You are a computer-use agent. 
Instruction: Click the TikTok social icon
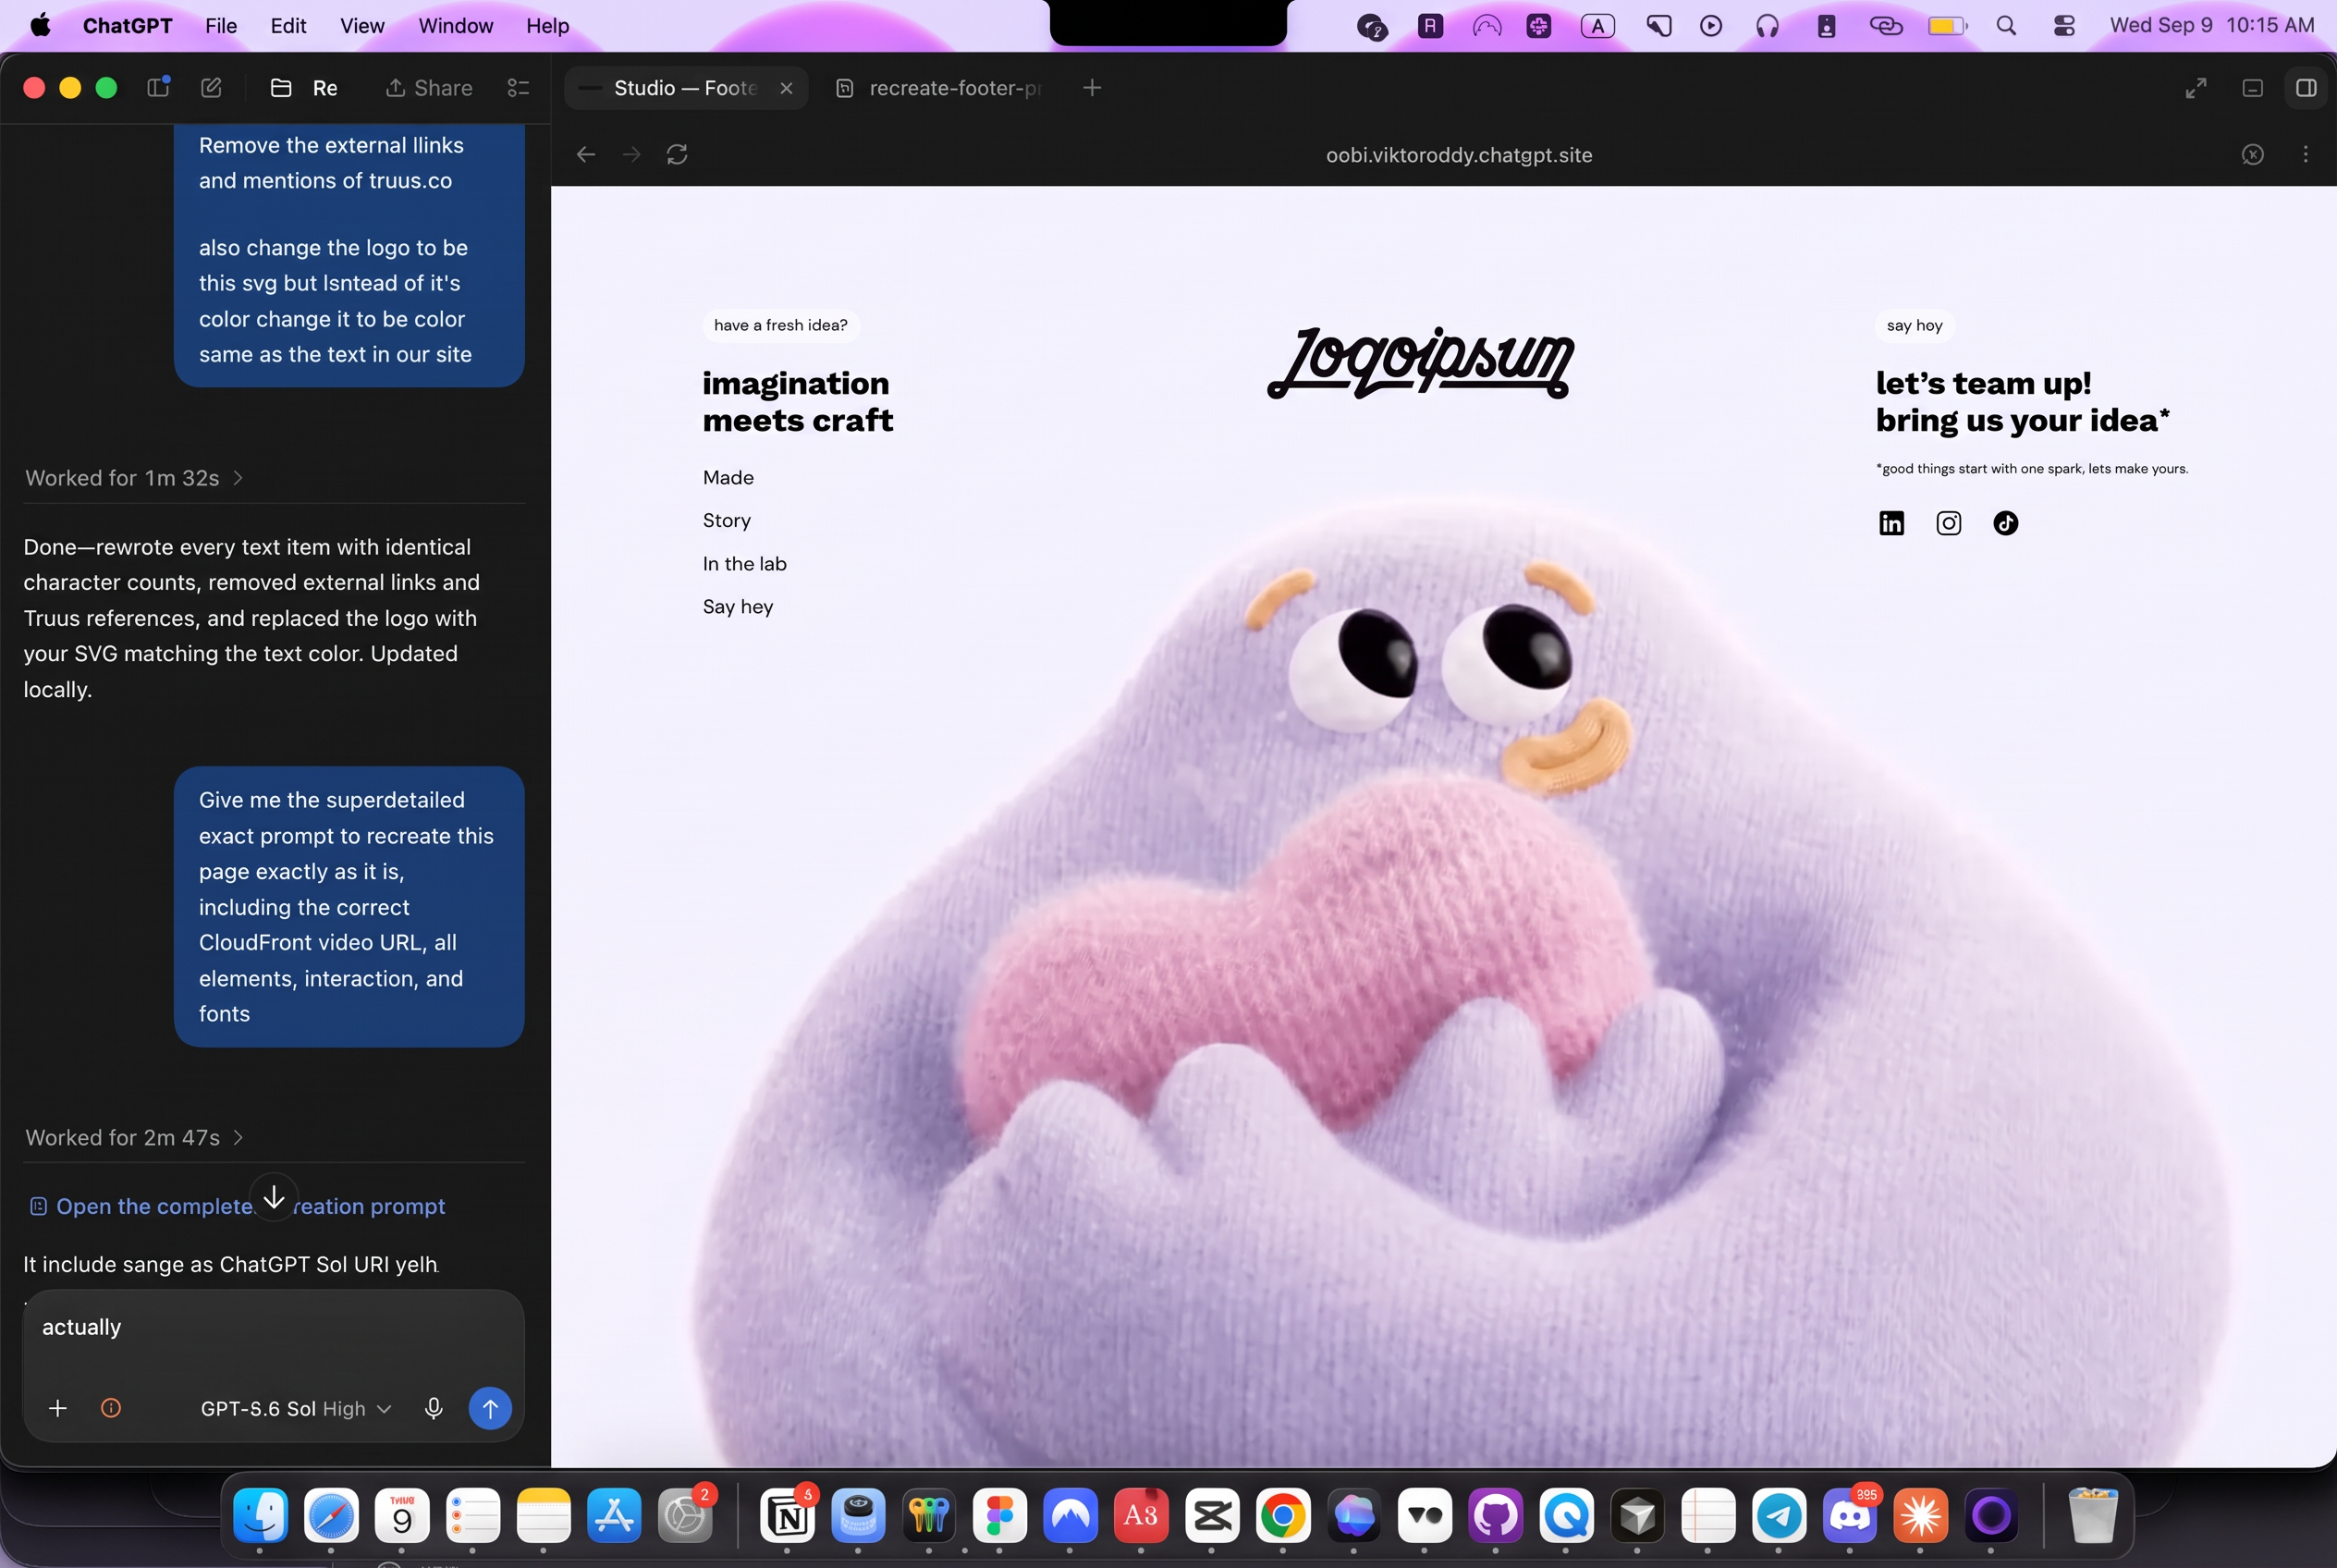[2005, 523]
